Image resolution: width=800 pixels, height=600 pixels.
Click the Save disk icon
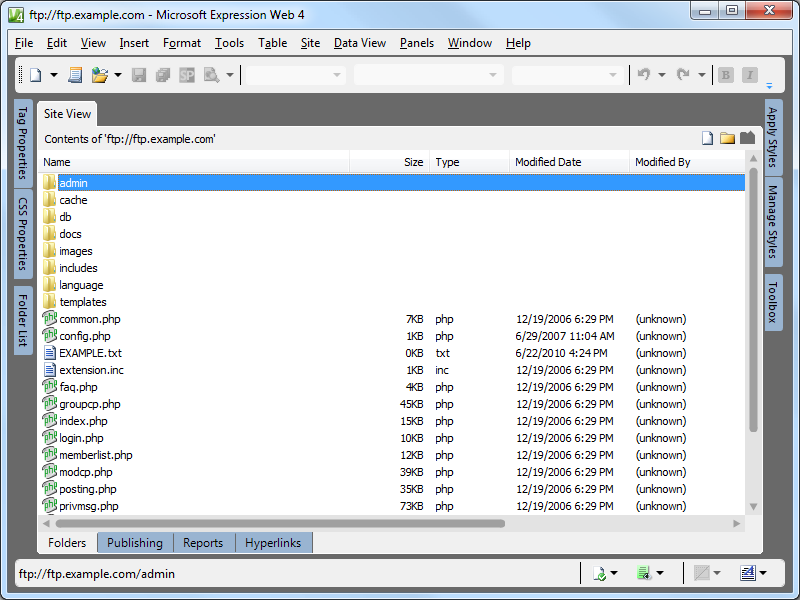139,75
